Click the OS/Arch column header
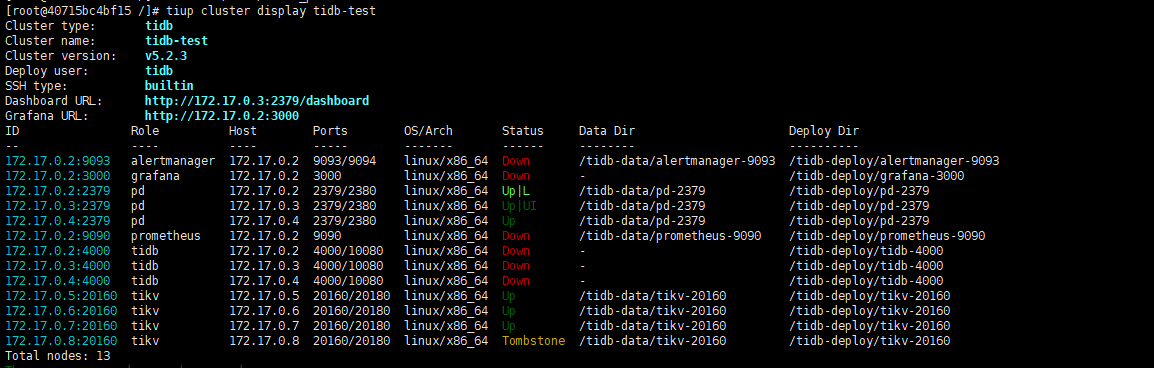 (x=428, y=131)
